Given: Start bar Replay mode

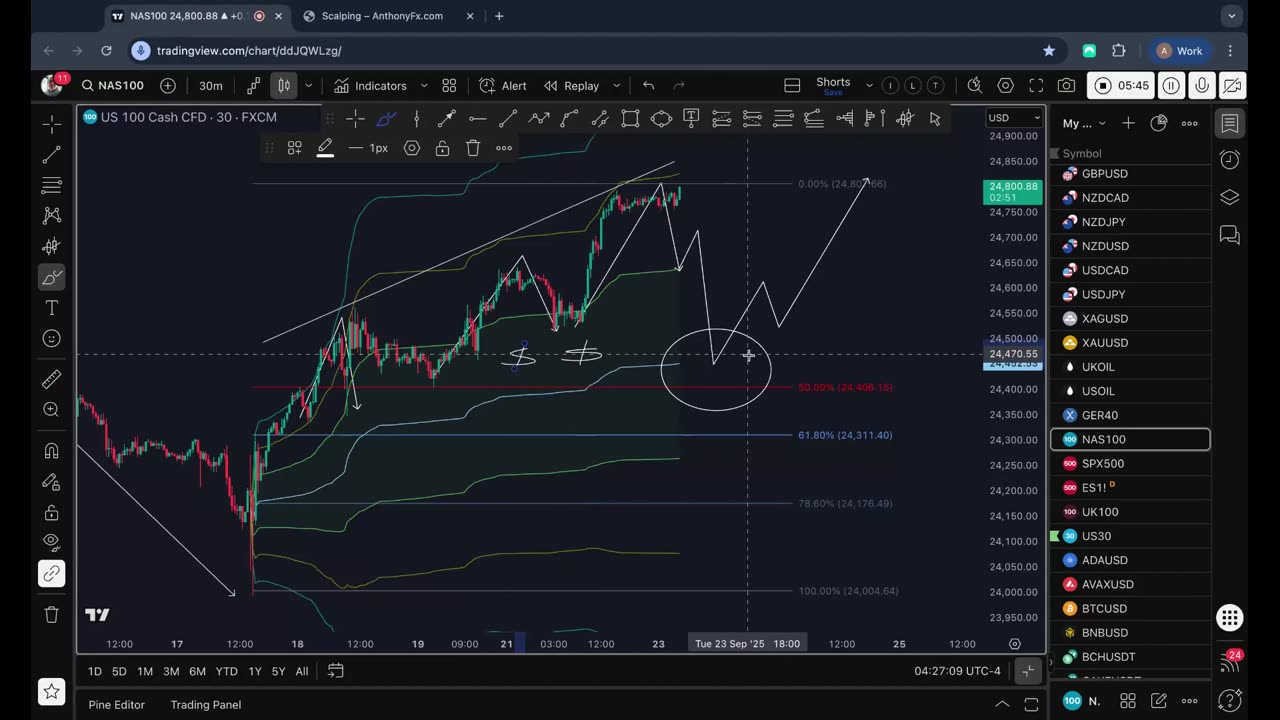Looking at the screenshot, I should [571, 86].
